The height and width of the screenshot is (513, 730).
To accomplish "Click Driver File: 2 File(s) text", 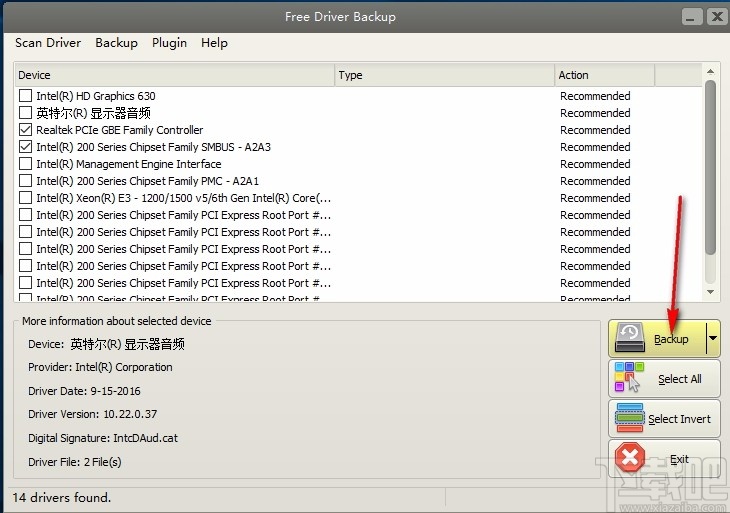I will pos(74,462).
